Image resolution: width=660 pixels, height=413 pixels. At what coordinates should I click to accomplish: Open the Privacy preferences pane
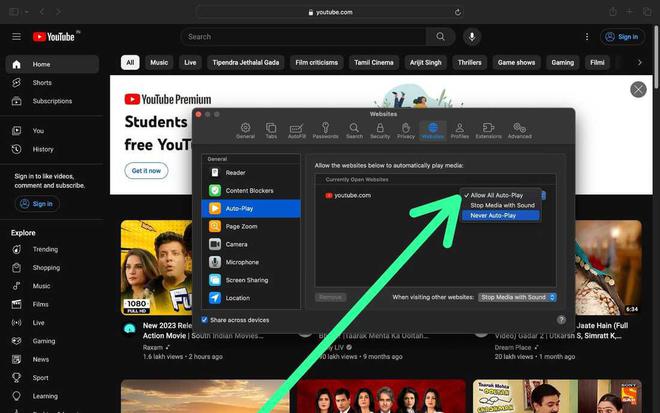pyautogui.click(x=406, y=131)
